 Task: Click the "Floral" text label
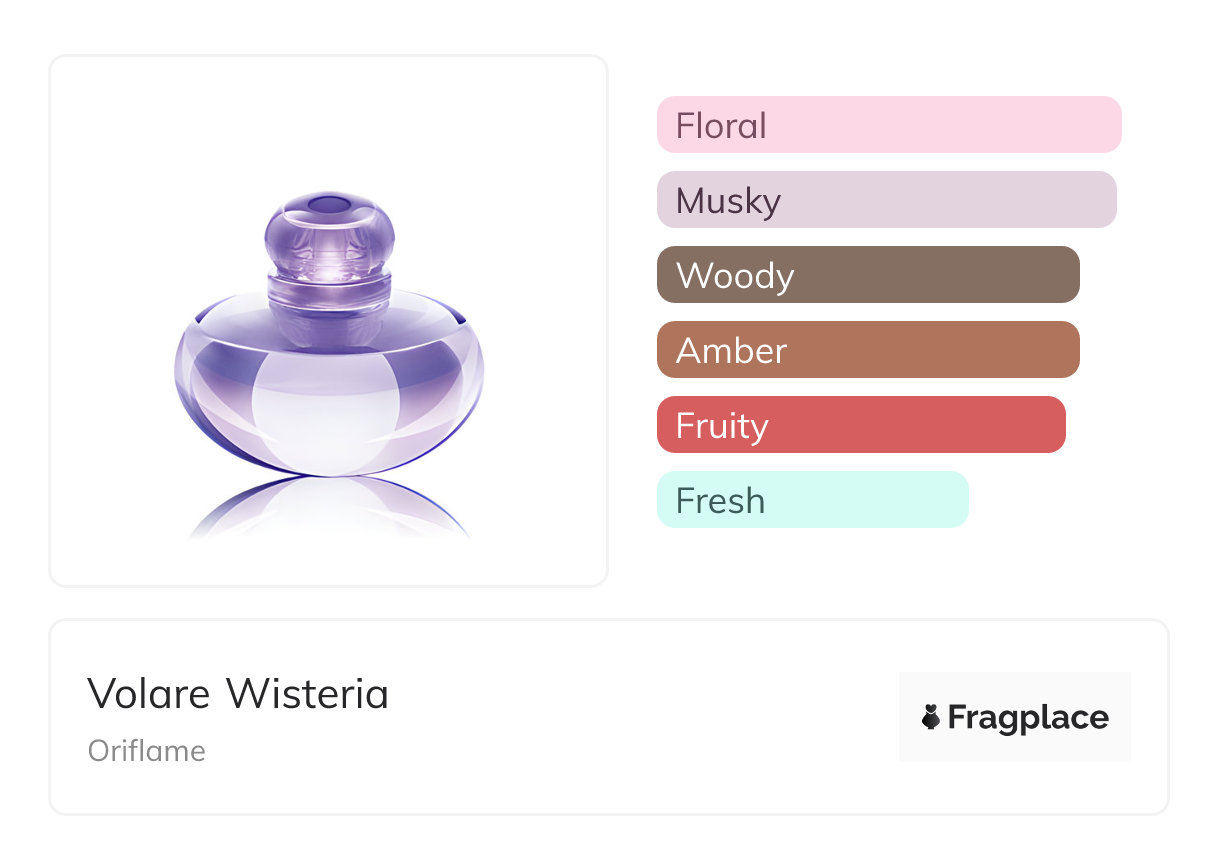coord(721,126)
